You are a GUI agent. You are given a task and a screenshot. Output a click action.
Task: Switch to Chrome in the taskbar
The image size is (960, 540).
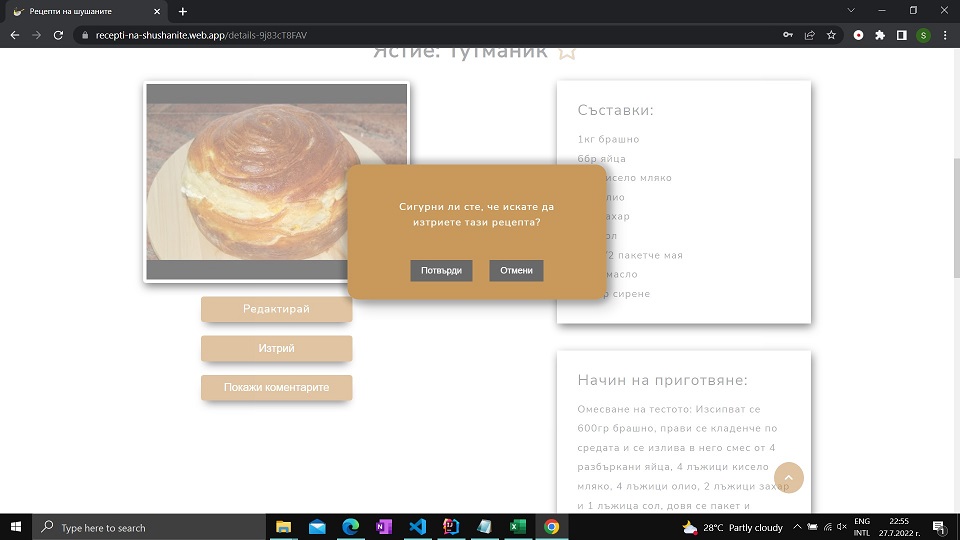click(551, 527)
